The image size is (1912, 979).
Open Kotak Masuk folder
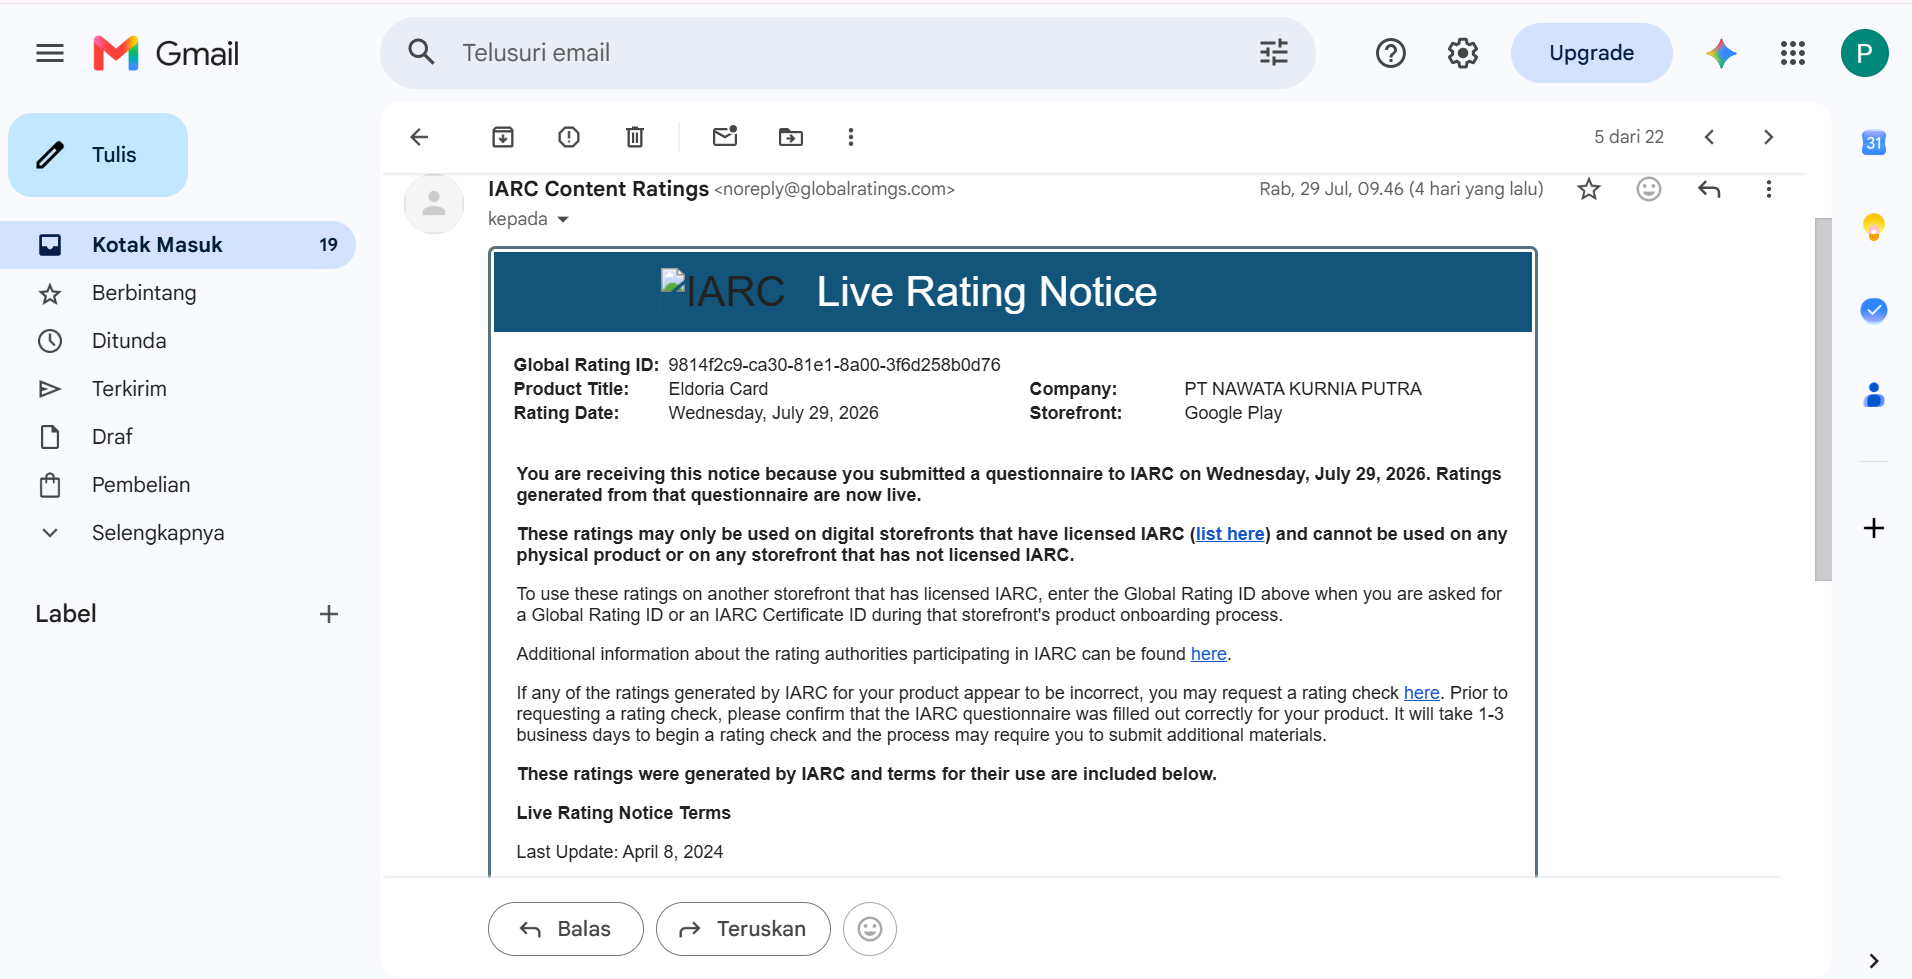pyautogui.click(x=178, y=245)
